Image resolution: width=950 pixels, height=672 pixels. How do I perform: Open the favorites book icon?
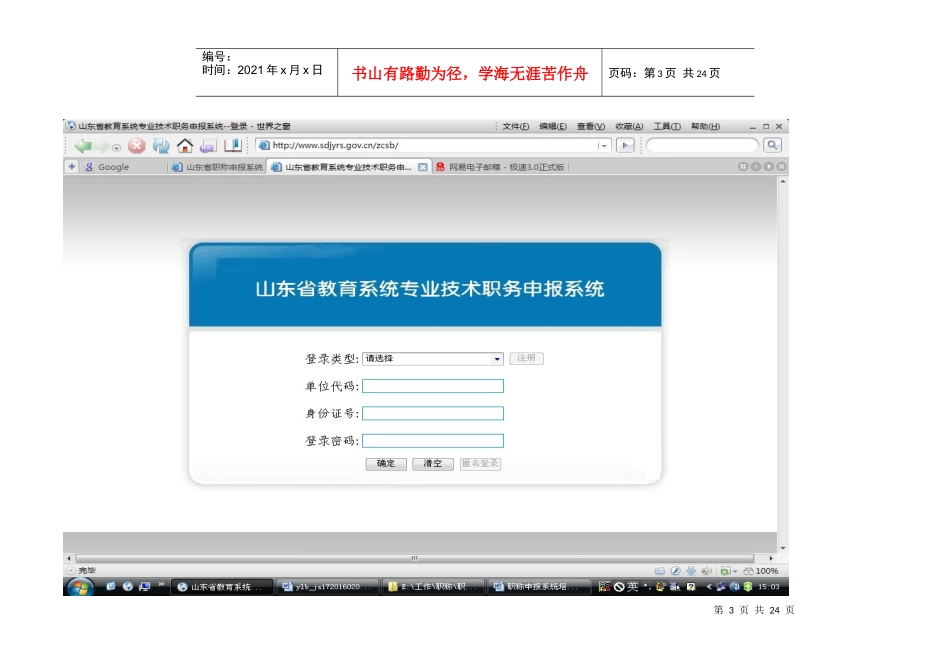(233, 145)
